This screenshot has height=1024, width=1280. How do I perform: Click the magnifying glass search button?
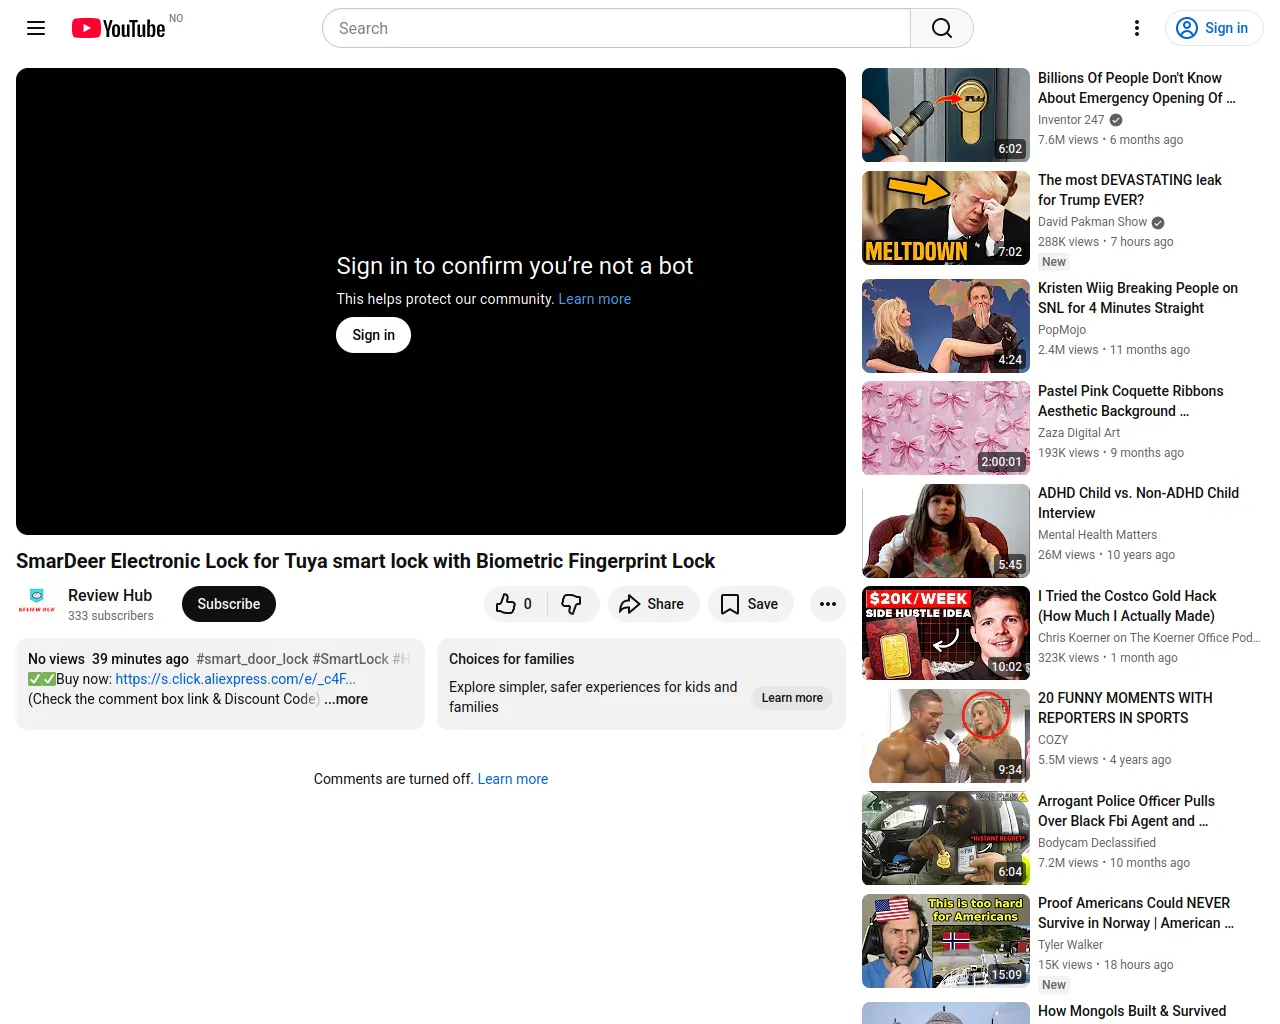941,28
